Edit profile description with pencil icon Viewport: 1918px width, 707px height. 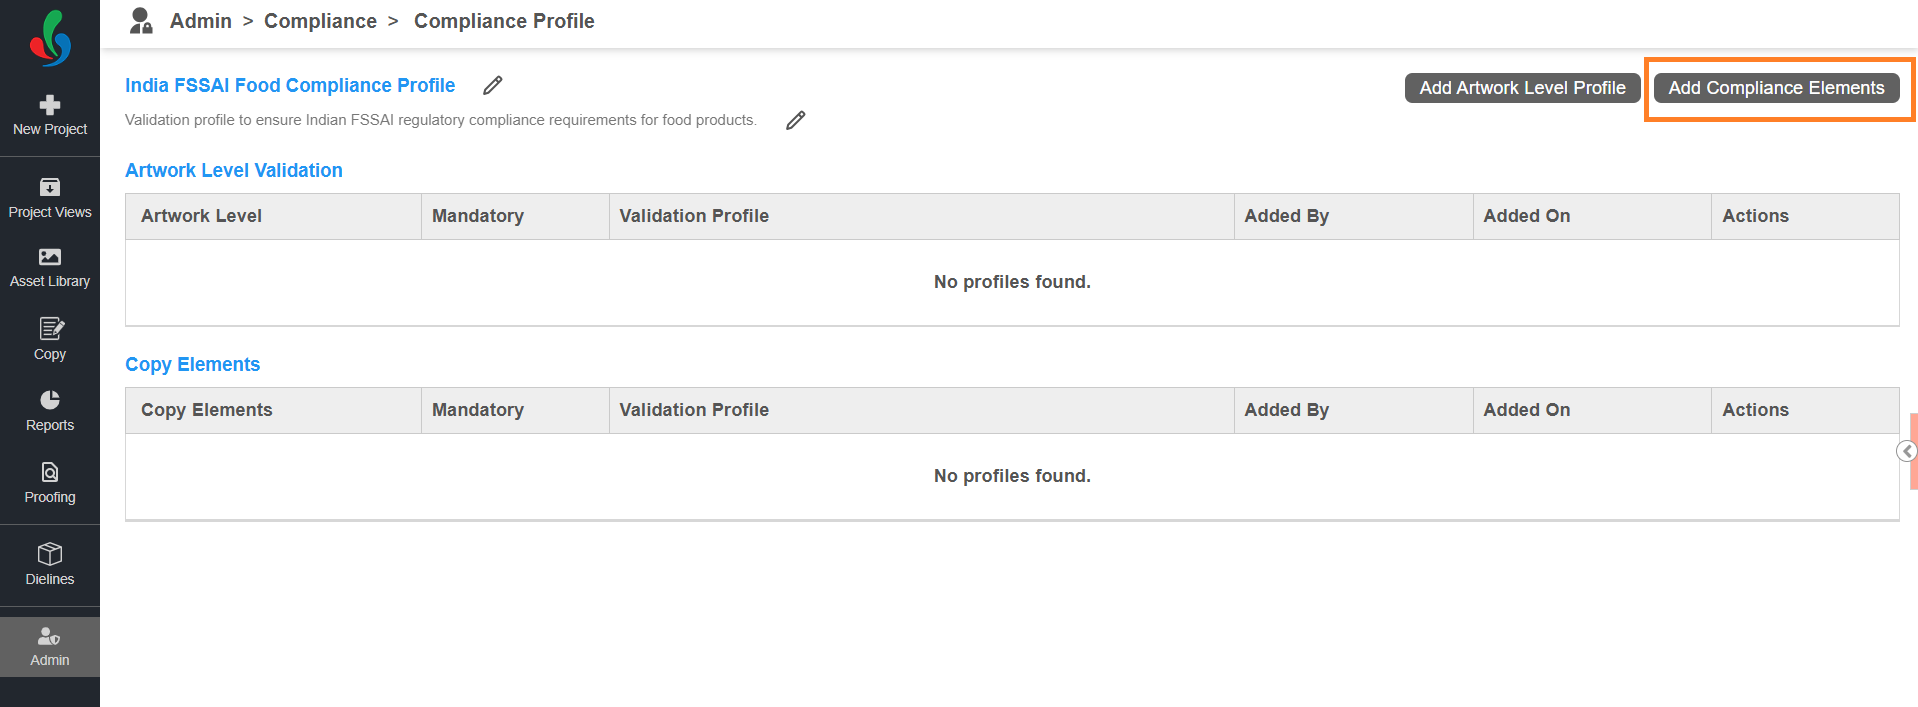point(795,121)
